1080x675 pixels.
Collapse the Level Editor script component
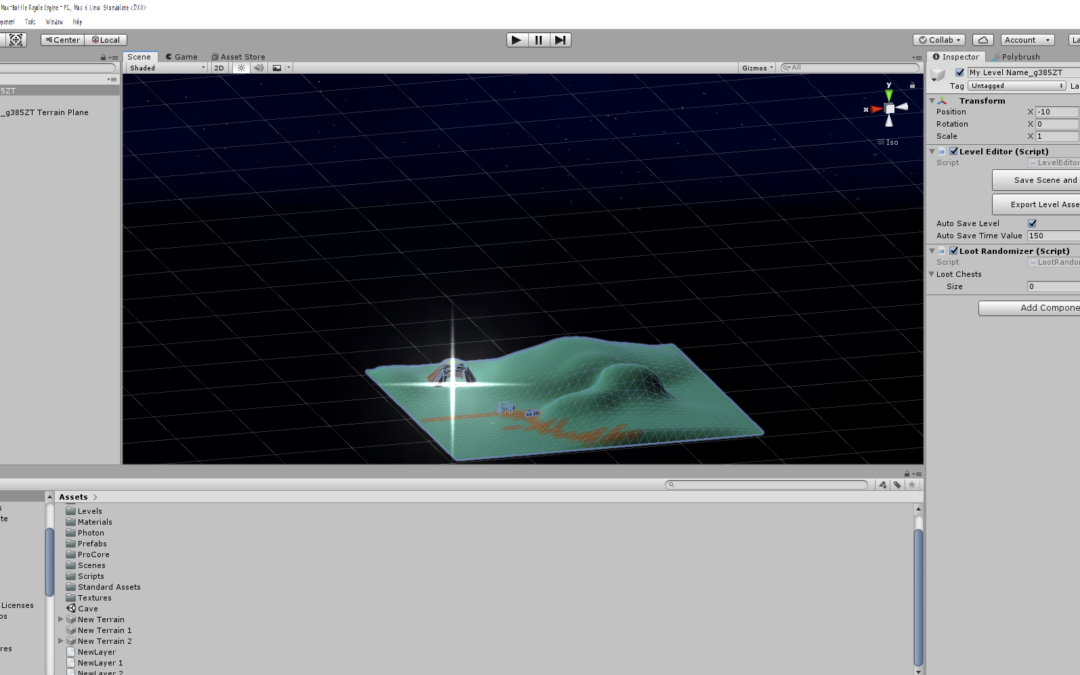click(x=932, y=152)
